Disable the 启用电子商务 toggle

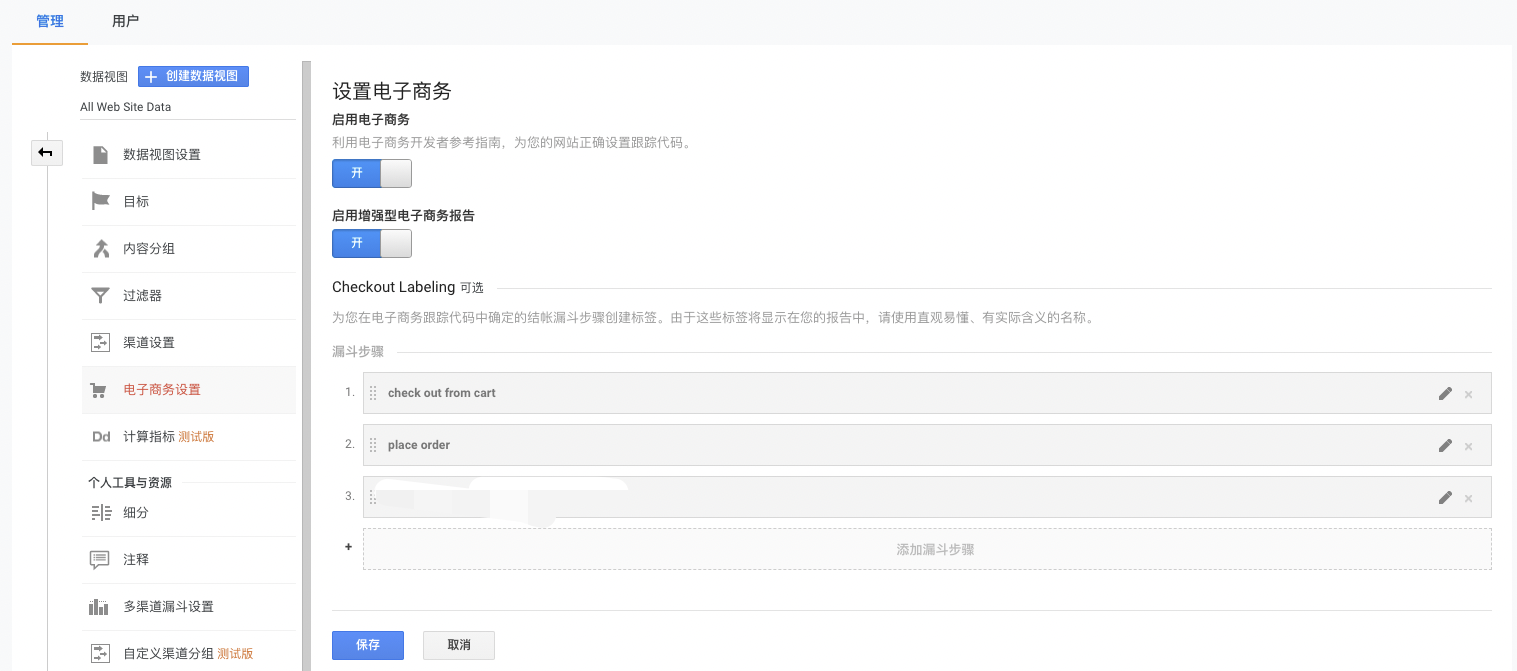pyautogui.click(x=371, y=173)
